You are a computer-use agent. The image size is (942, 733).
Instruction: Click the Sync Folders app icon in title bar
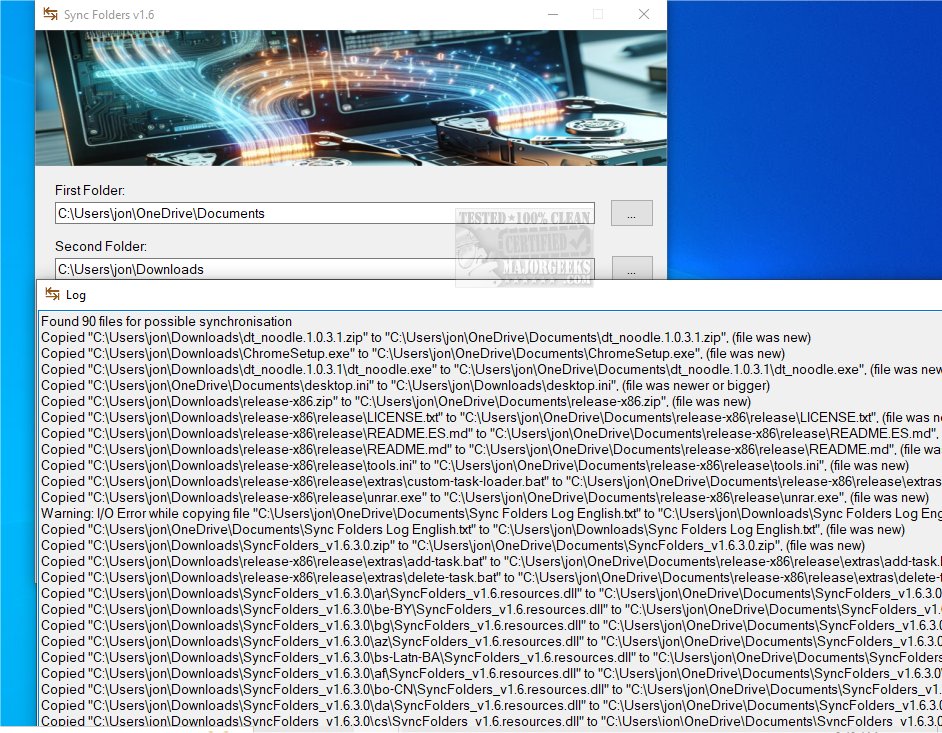50,14
